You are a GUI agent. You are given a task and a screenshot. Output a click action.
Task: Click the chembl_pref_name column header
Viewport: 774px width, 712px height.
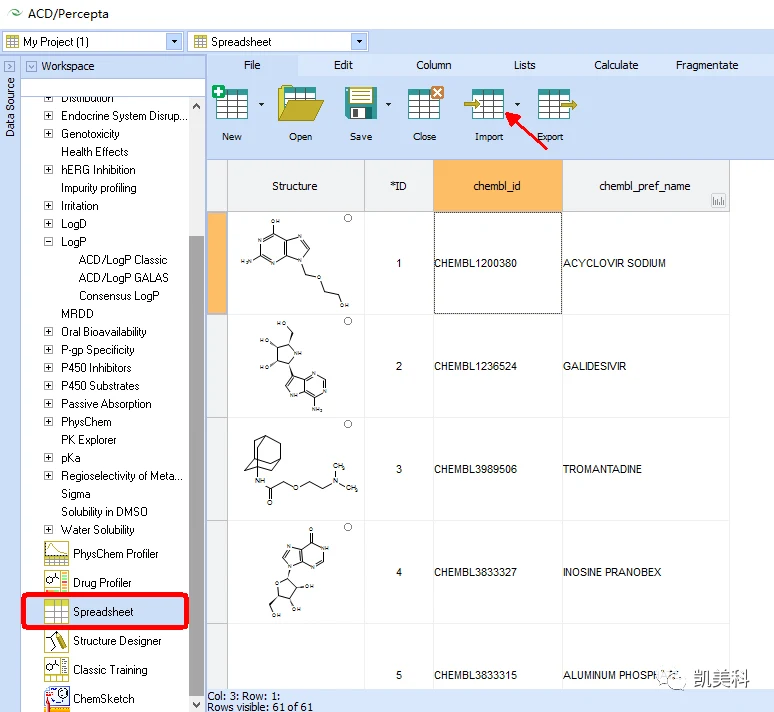[x=646, y=186]
